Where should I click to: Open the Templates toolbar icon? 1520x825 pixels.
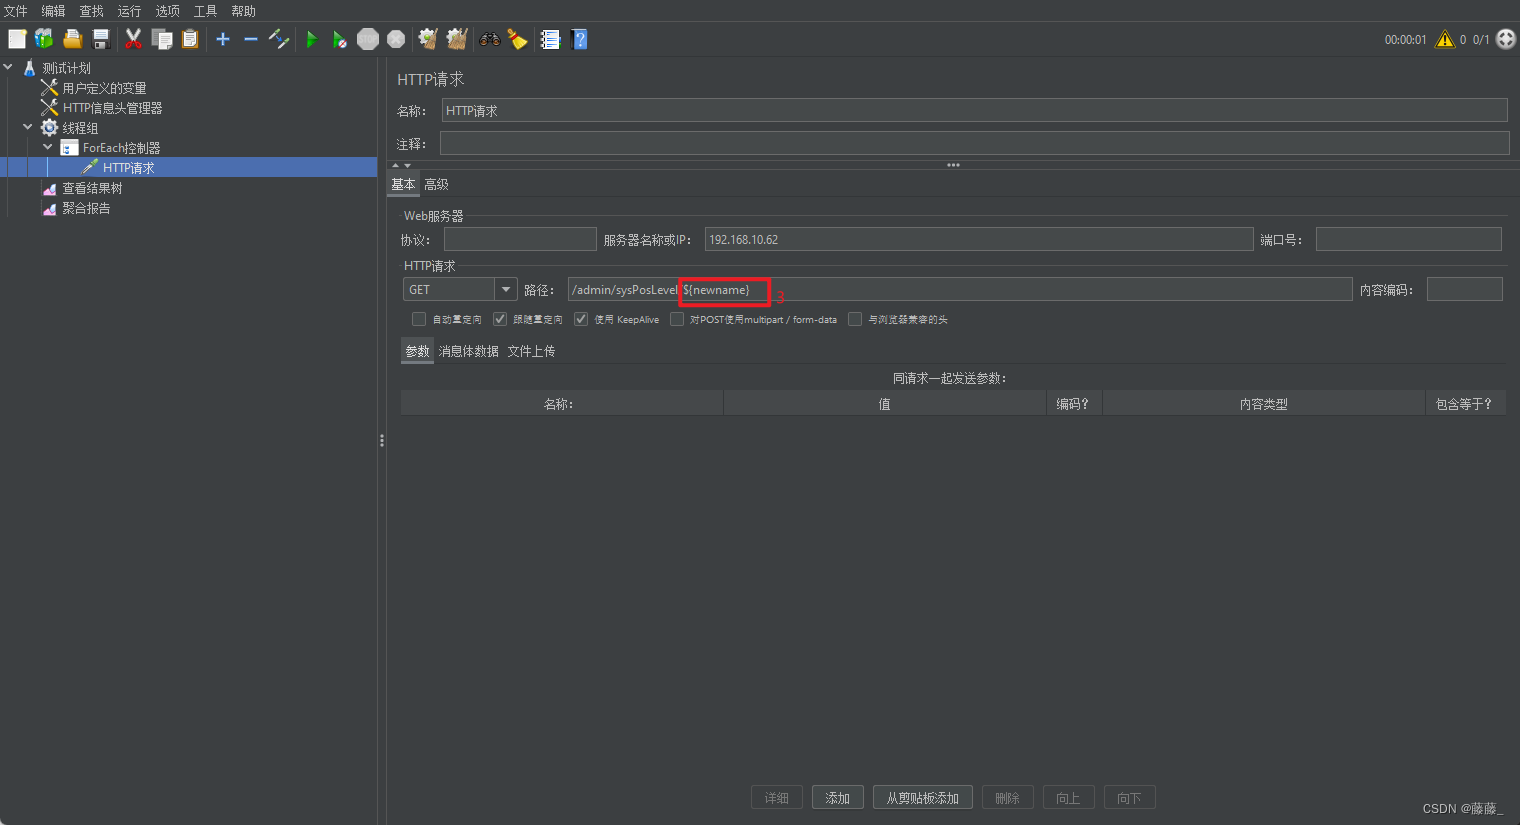pos(44,39)
